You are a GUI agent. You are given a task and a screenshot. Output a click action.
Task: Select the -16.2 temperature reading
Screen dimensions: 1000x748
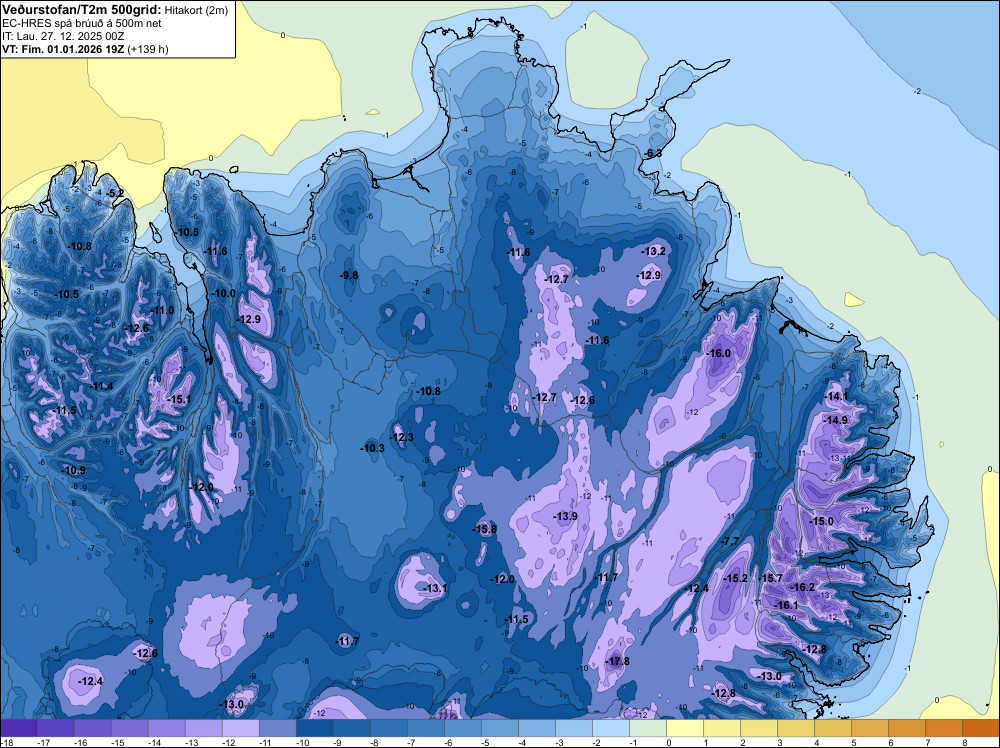(x=802, y=587)
